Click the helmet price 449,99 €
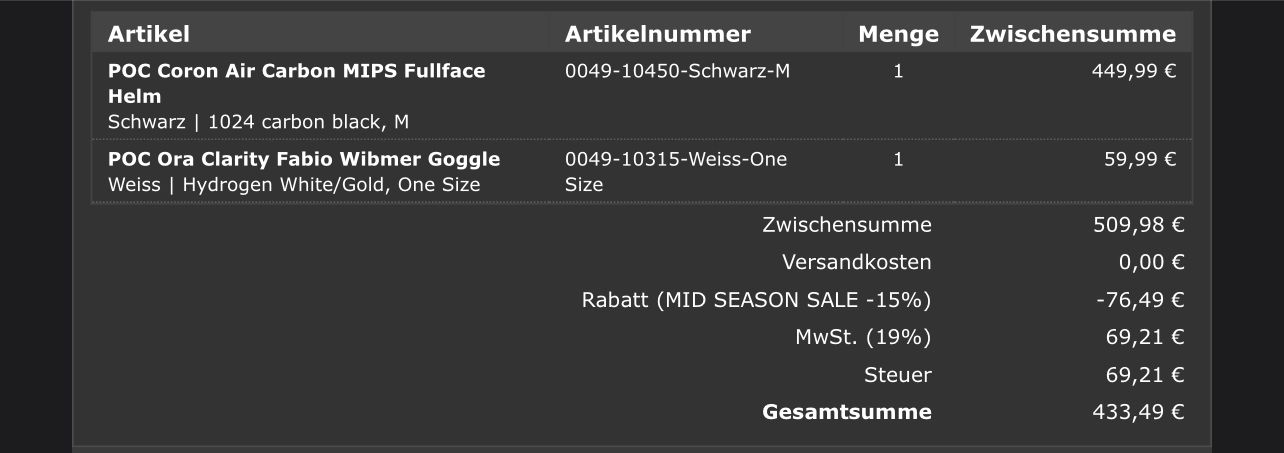Image resolution: width=1284 pixels, height=453 pixels. [x=1133, y=71]
